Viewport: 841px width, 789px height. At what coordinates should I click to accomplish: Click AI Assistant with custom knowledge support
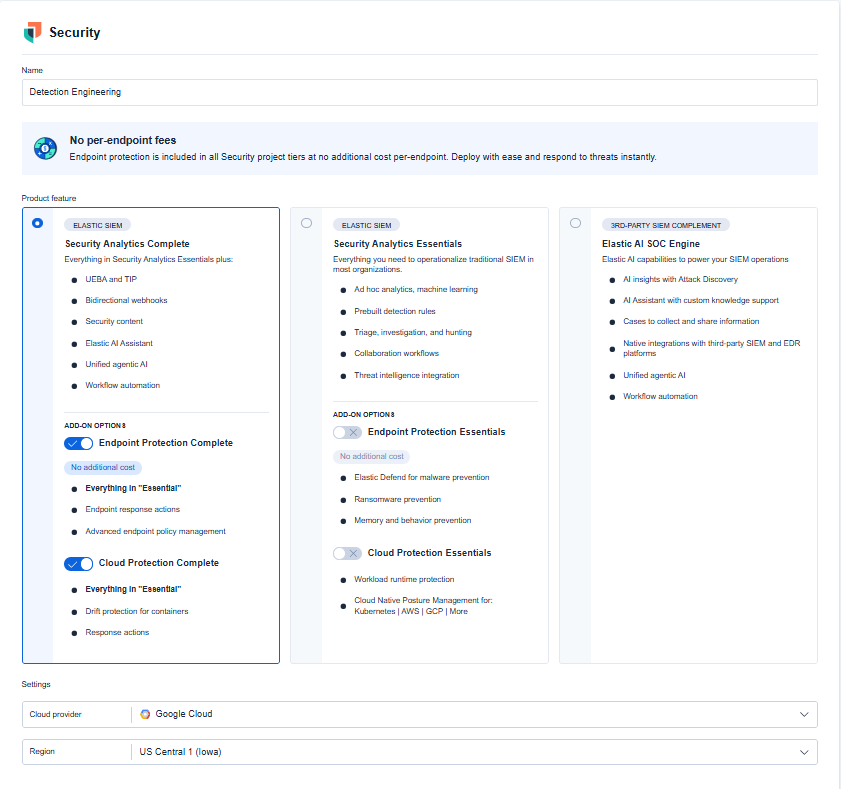[700, 300]
